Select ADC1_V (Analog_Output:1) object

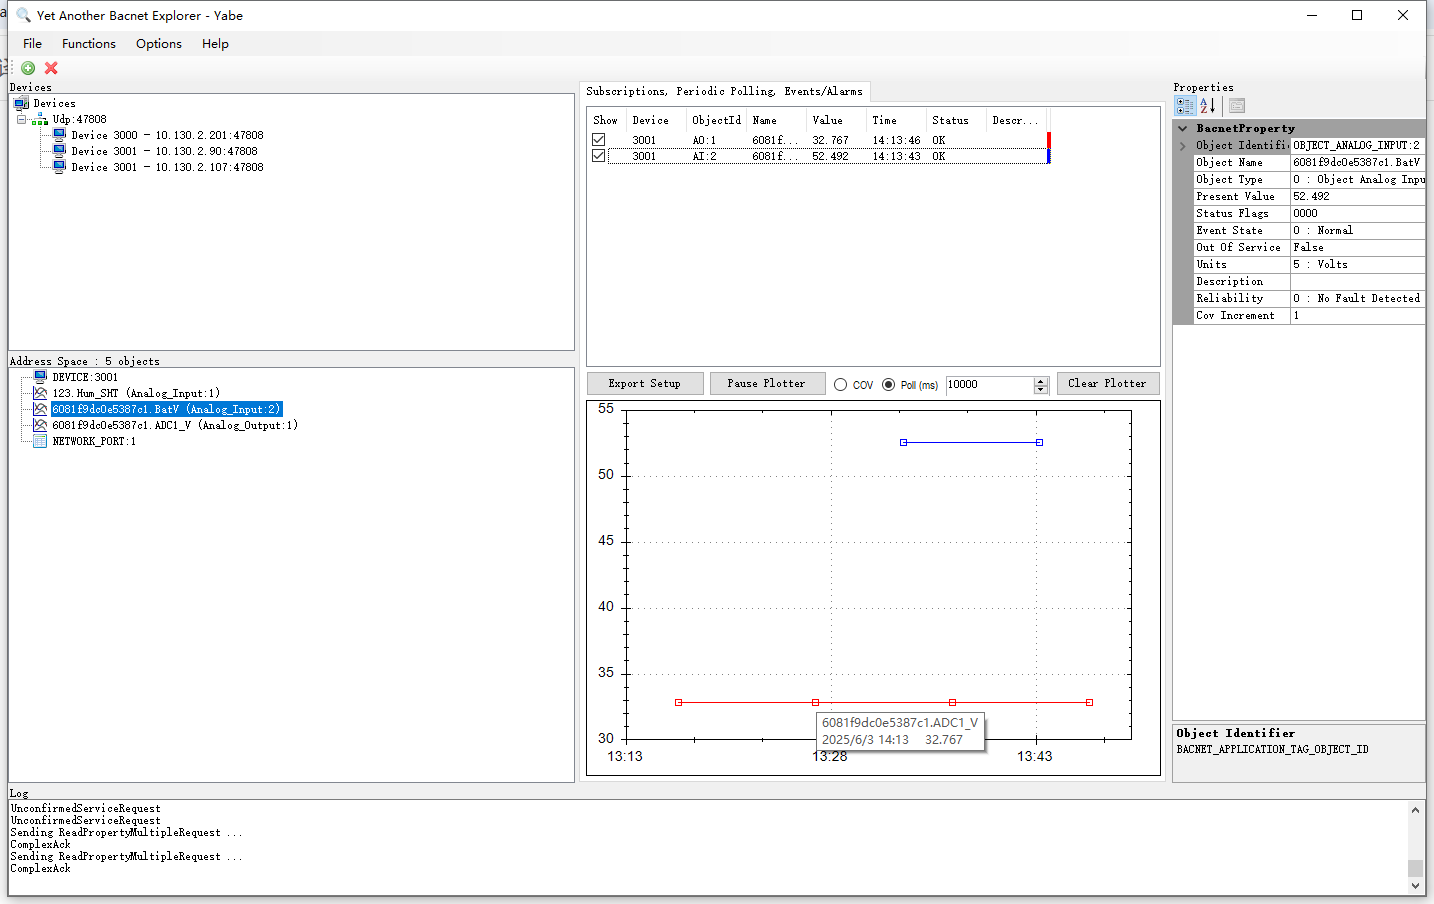[x=175, y=425]
